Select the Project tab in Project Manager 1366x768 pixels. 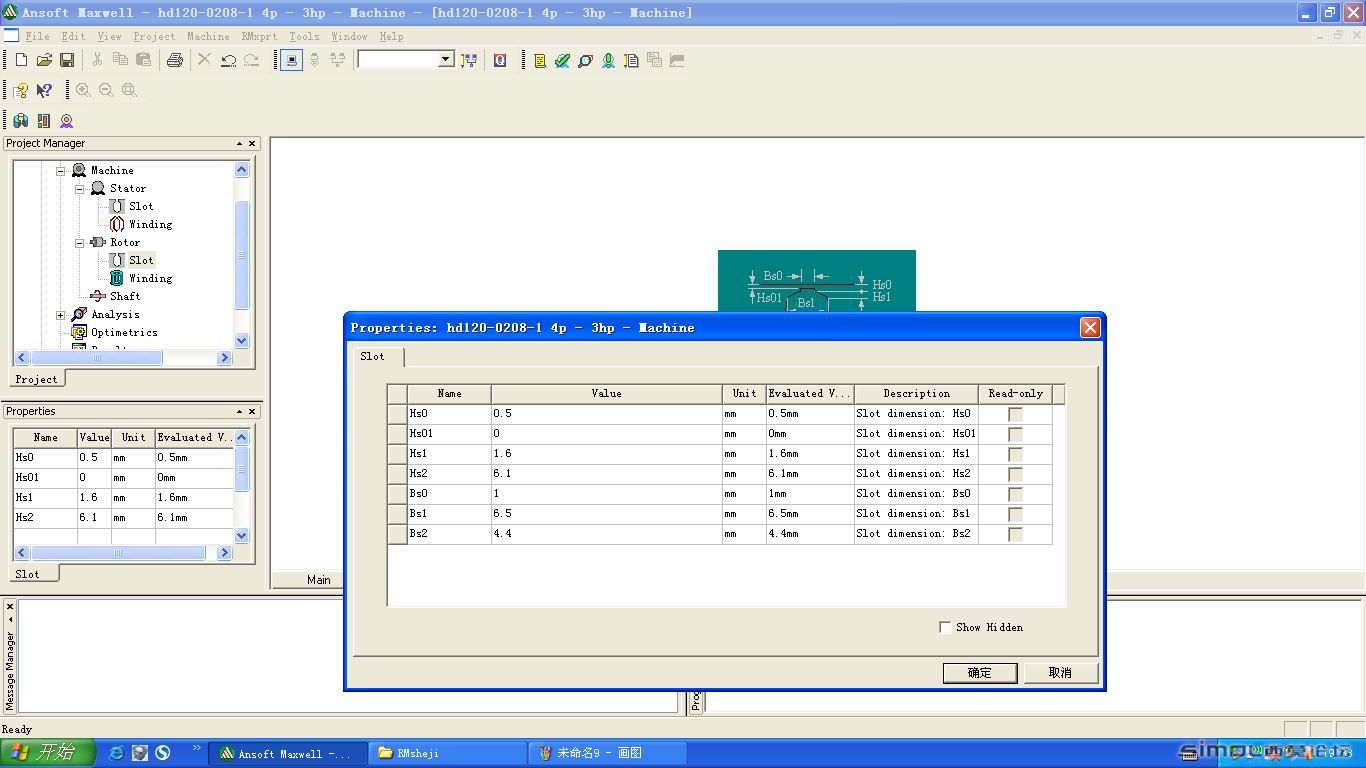[36, 379]
